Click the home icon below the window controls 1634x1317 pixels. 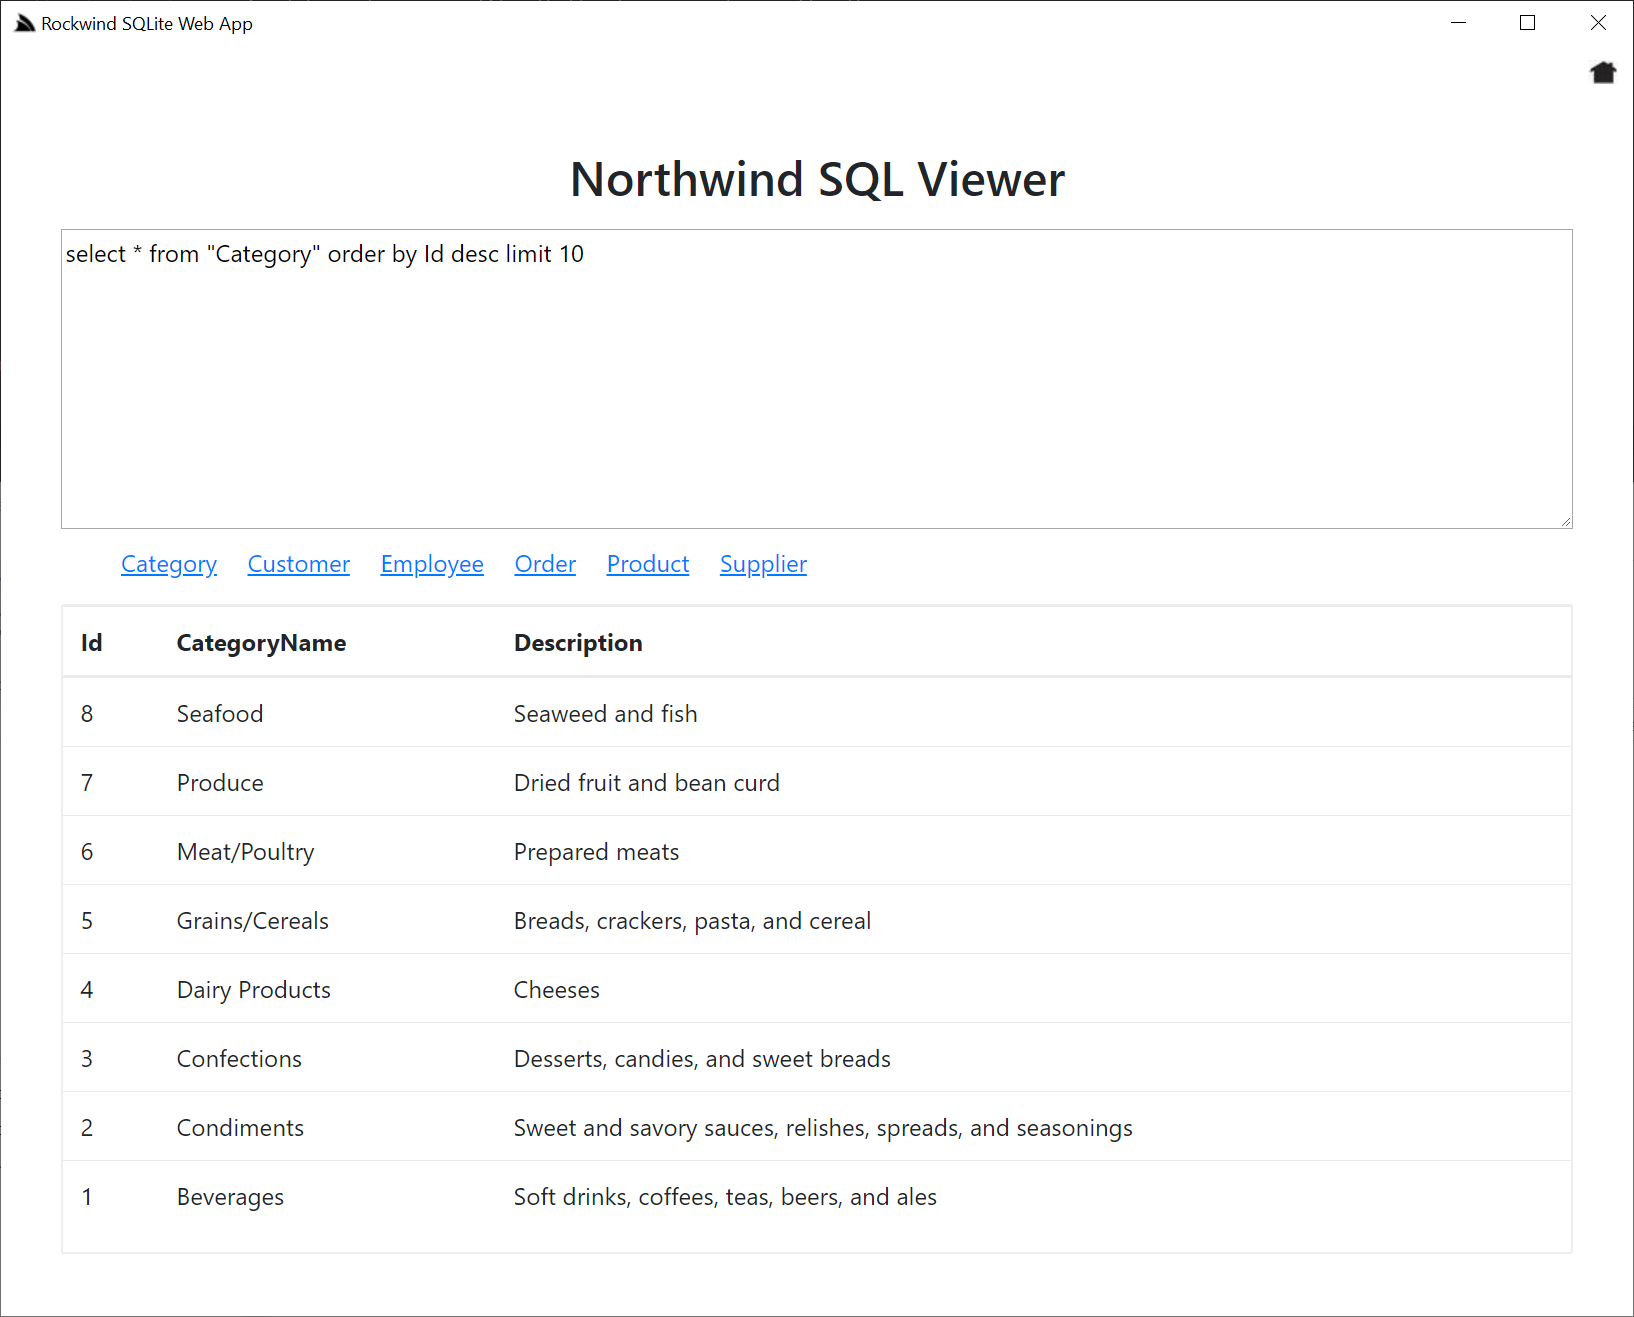tap(1603, 73)
